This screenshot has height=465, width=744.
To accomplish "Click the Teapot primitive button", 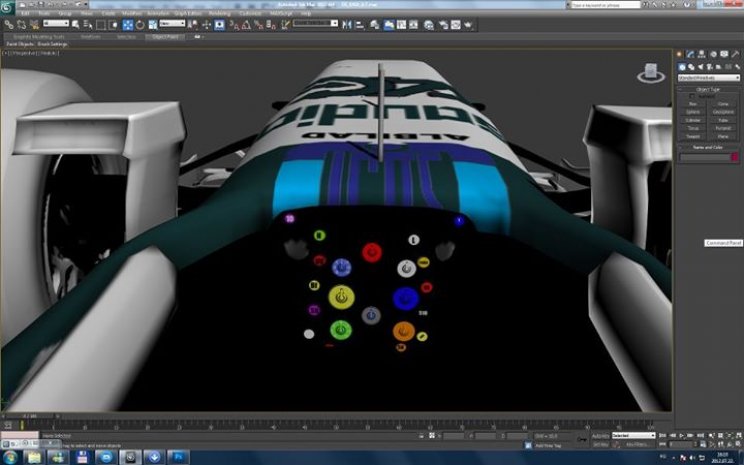I will [693, 137].
